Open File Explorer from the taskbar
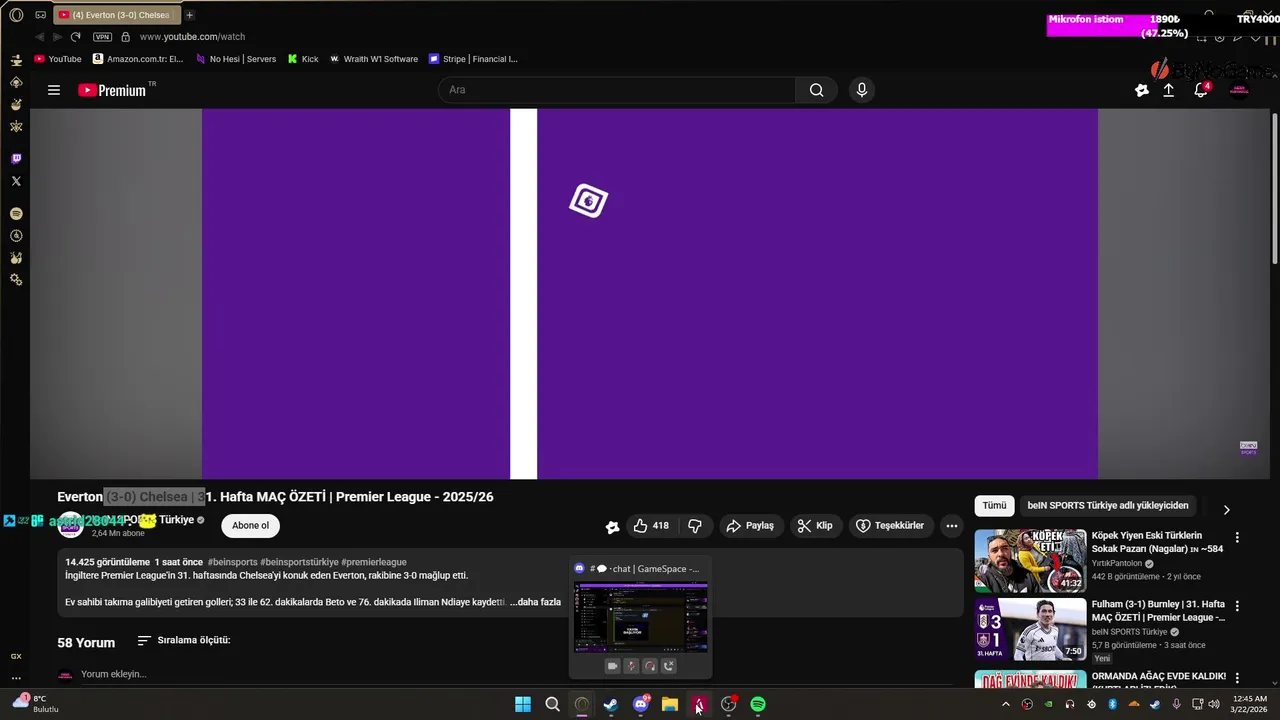Viewport: 1280px width, 720px height. click(x=670, y=705)
